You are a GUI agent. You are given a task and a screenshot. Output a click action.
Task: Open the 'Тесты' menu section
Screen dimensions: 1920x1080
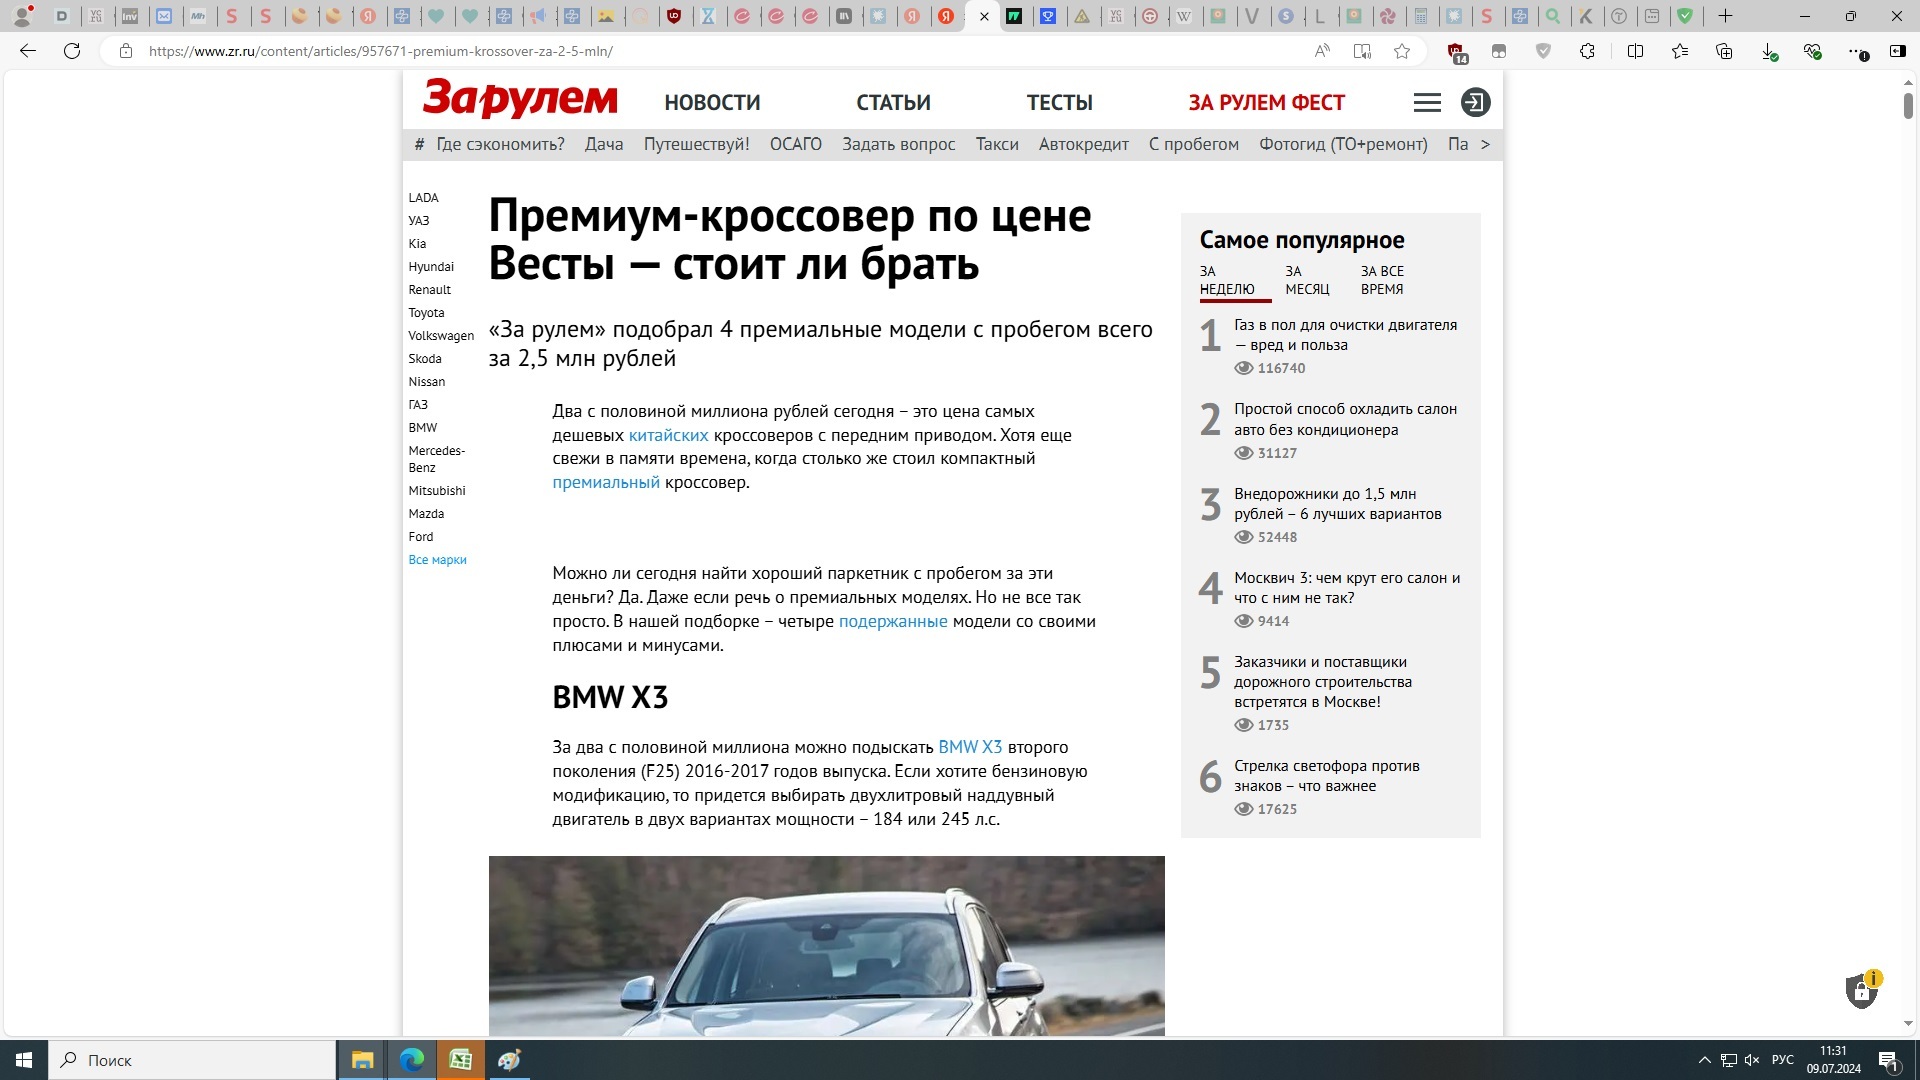(1059, 102)
